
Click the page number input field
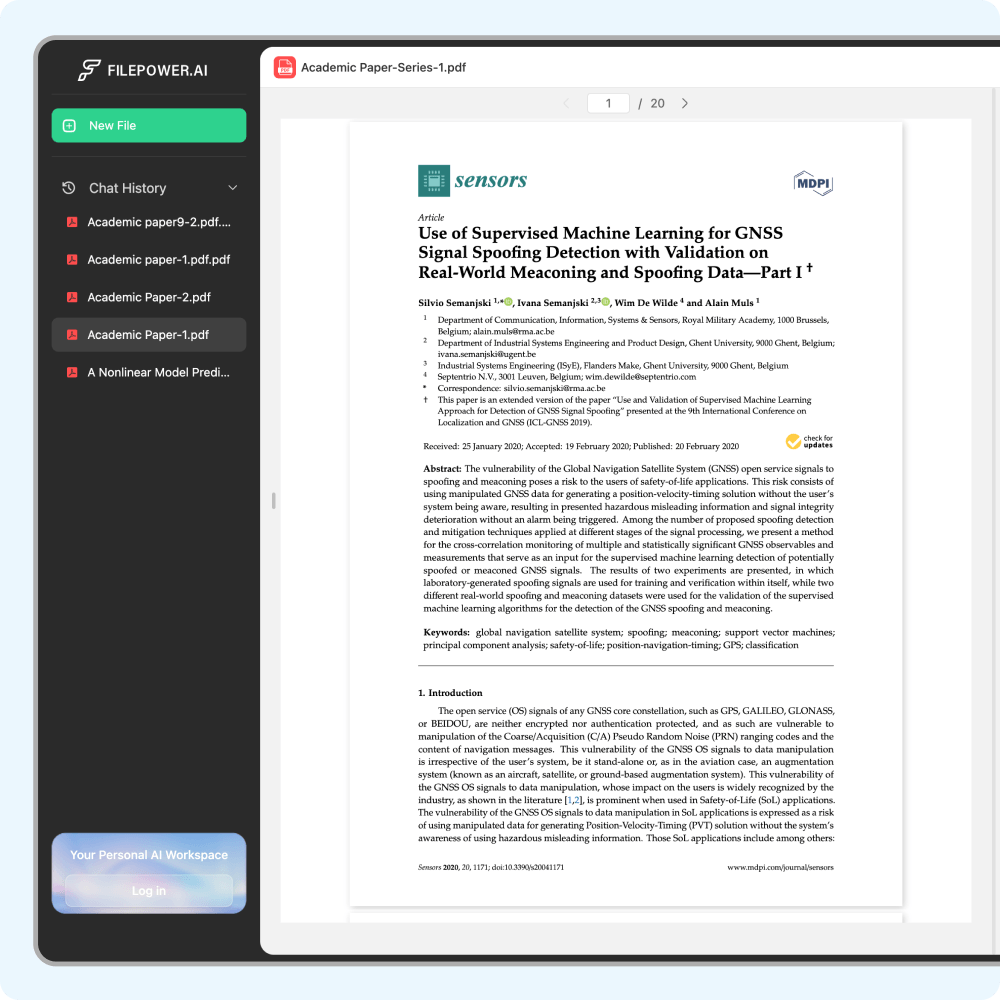[608, 103]
